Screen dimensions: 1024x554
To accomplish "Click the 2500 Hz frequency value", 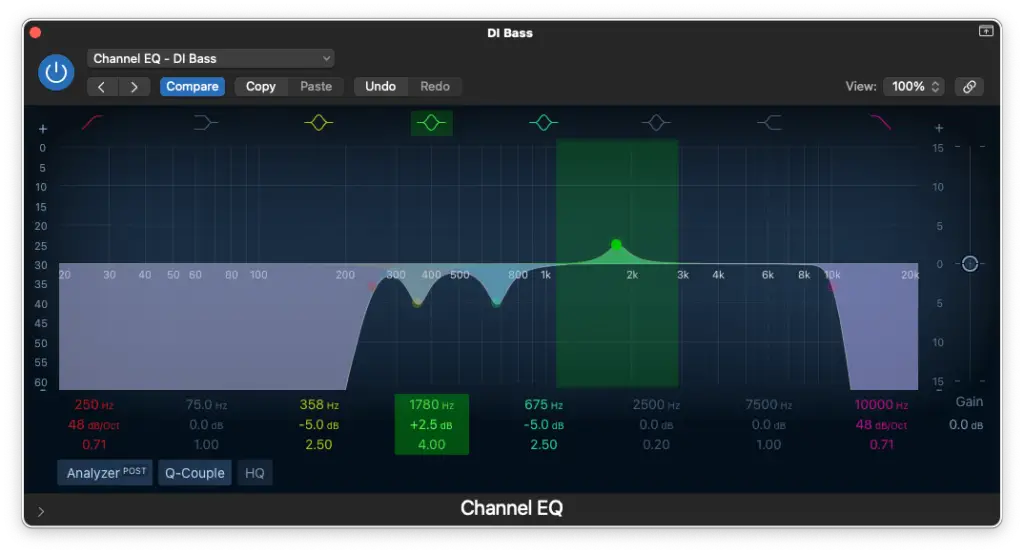I will pos(656,405).
